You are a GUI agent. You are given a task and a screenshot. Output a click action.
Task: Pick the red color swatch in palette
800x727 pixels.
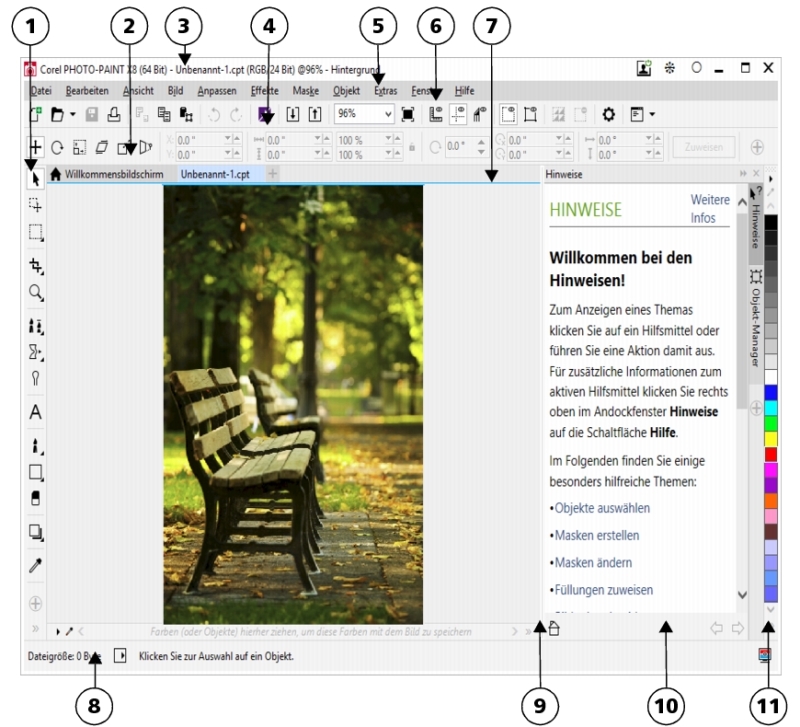[769, 454]
